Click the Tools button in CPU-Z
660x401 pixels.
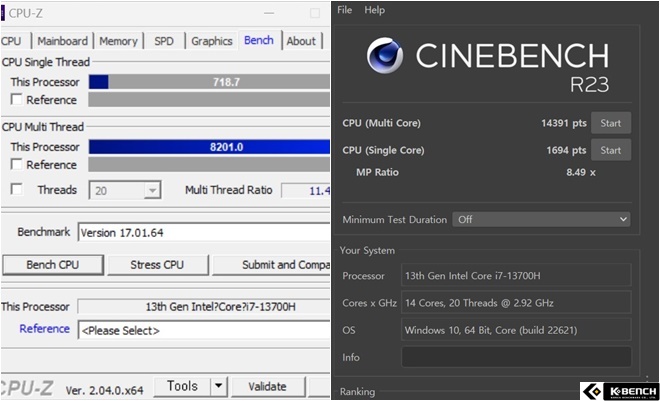pos(182,386)
